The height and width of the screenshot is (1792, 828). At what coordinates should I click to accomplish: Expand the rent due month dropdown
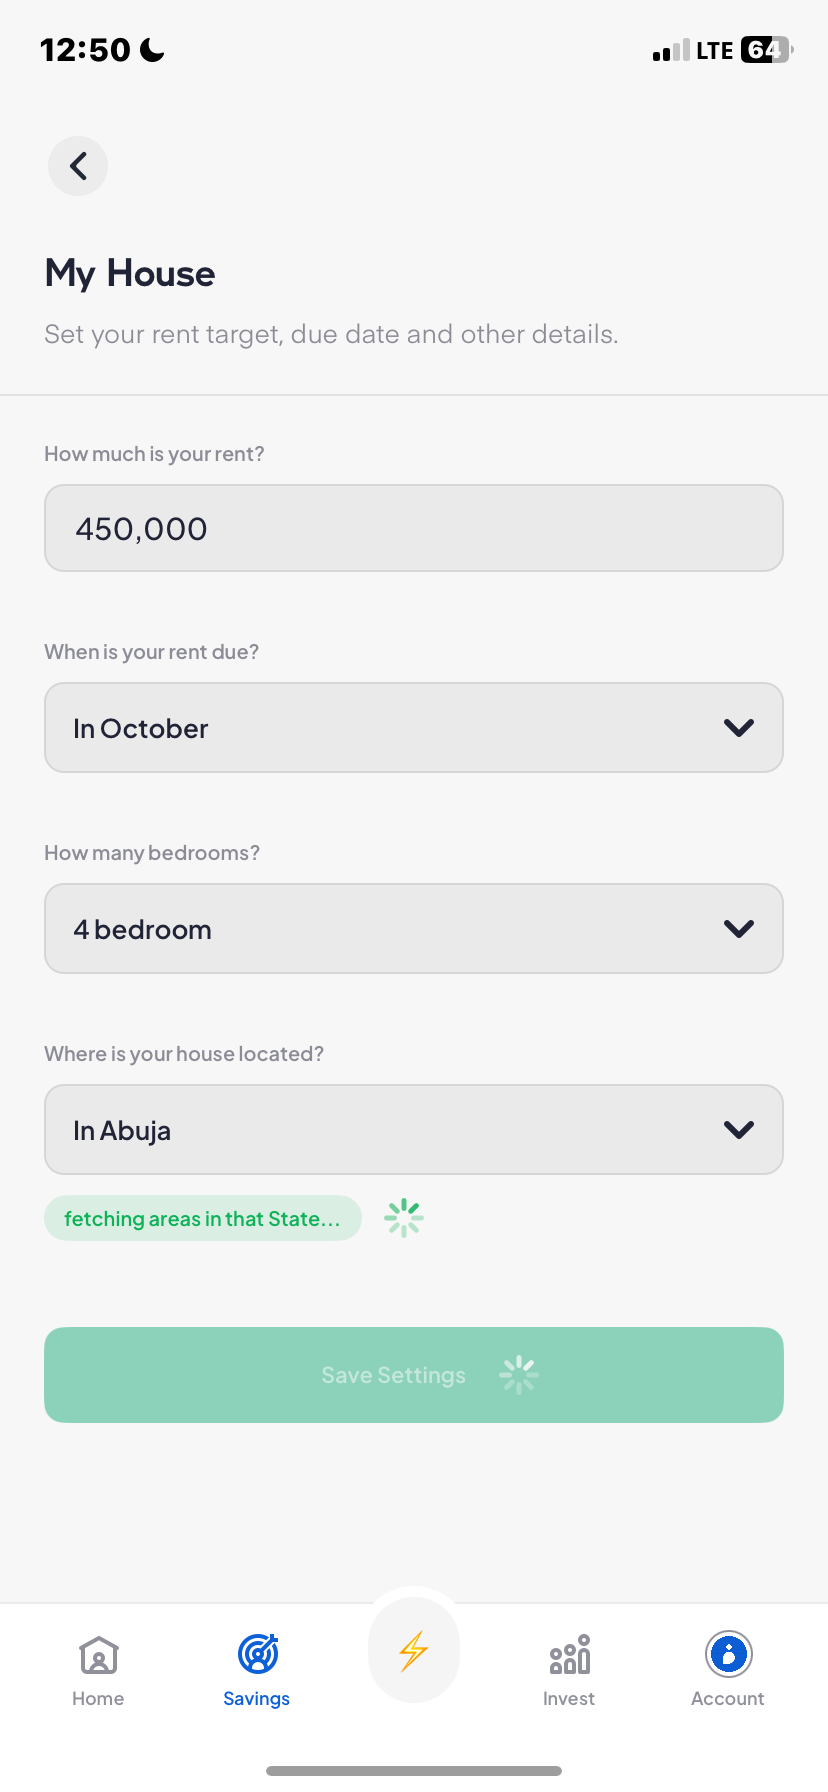click(x=413, y=728)
